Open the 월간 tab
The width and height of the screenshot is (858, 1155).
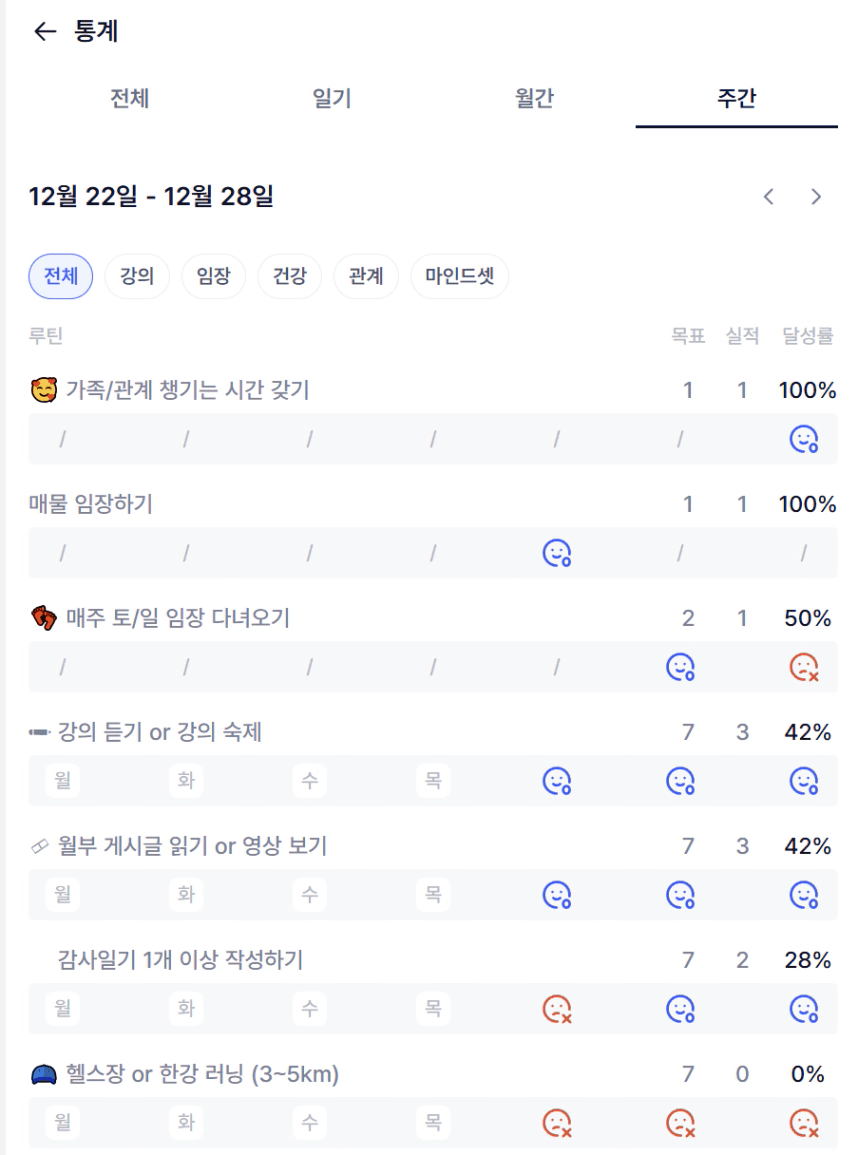click(x=534, y=99)
